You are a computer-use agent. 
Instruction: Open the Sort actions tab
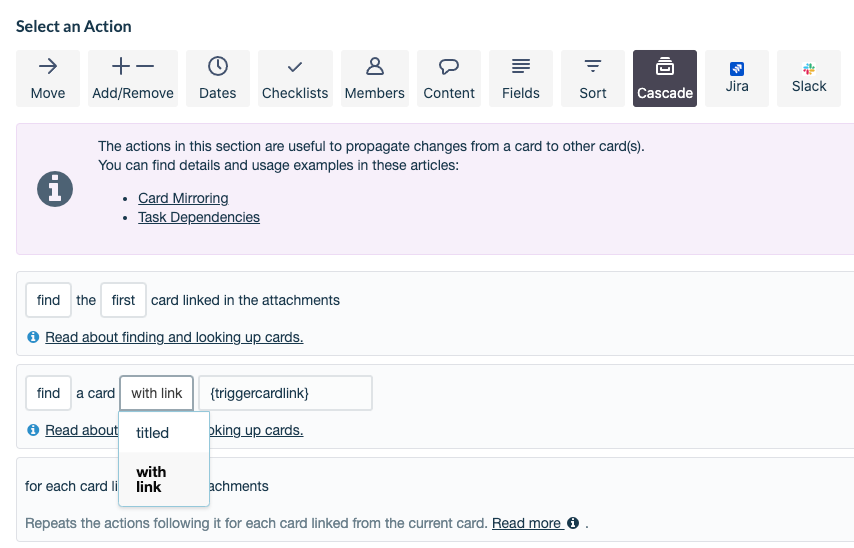(593, 78)
